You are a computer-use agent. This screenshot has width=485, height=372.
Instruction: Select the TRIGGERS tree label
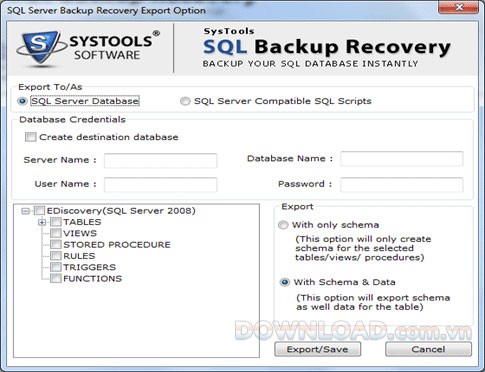tap(90, 267)
